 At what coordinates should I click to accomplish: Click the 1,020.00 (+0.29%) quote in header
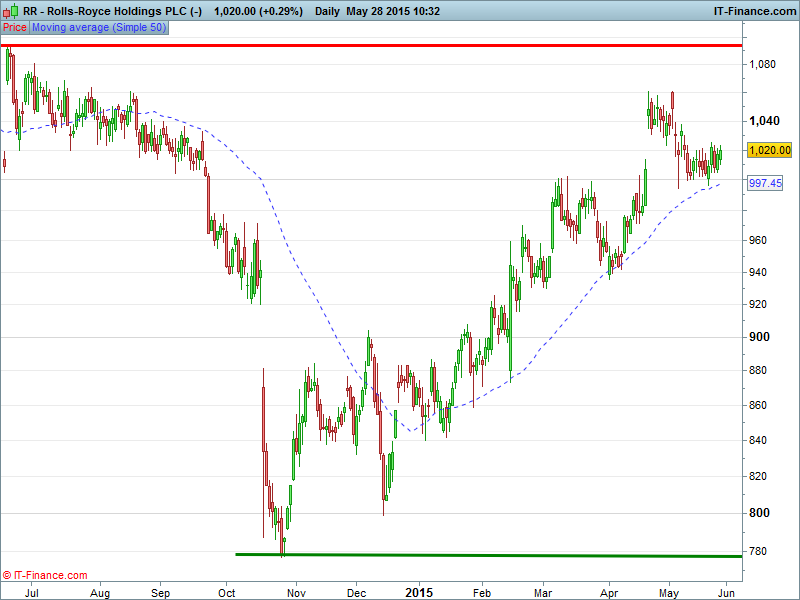coord(259,11)
